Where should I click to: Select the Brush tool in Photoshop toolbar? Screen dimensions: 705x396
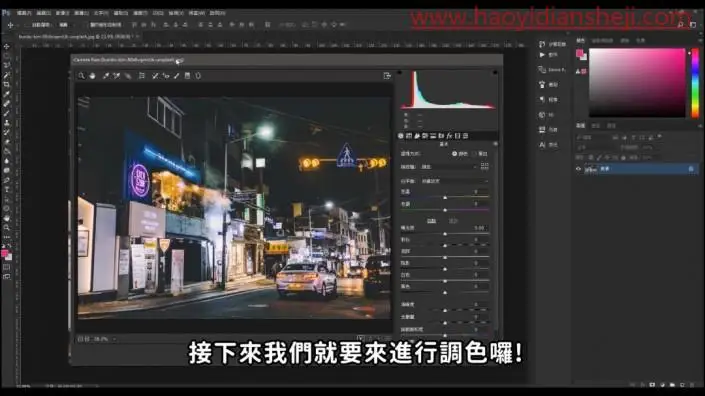click(6, 113)
